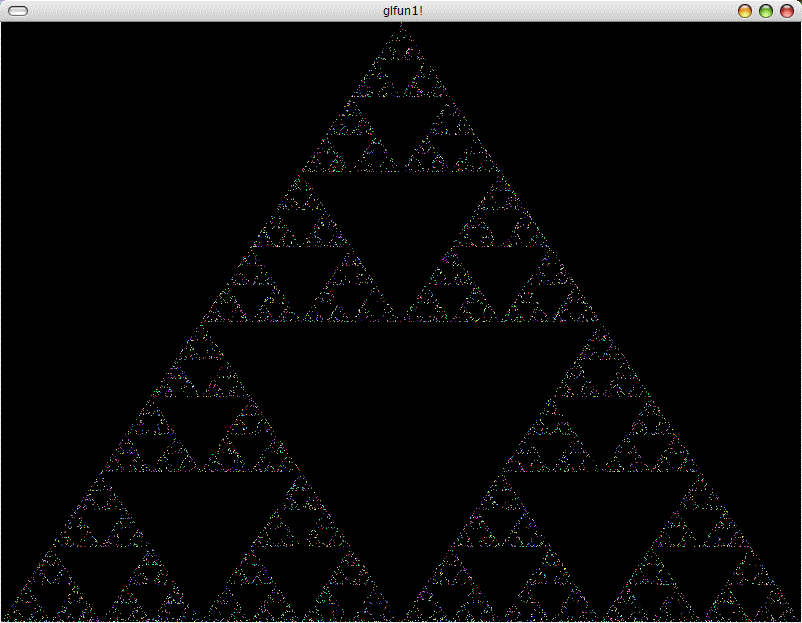Toggle the pill-shaped button at title bar left
Screen dimensions: 802x623
coord(18,11)
